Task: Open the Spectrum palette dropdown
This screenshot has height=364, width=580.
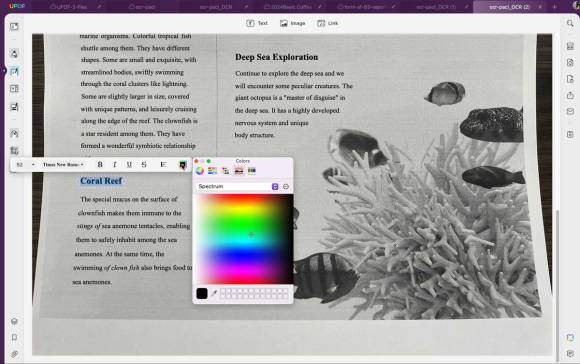Action: [237, 186]
